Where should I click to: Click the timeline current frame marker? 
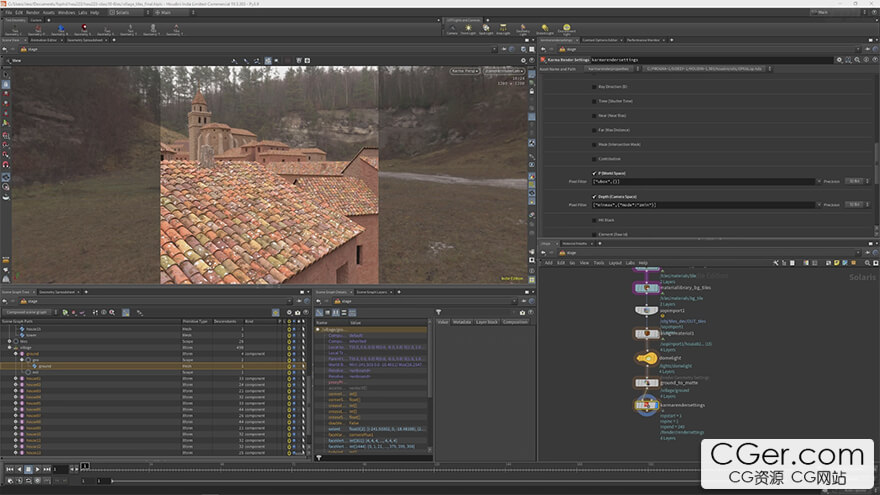point(85,466)
